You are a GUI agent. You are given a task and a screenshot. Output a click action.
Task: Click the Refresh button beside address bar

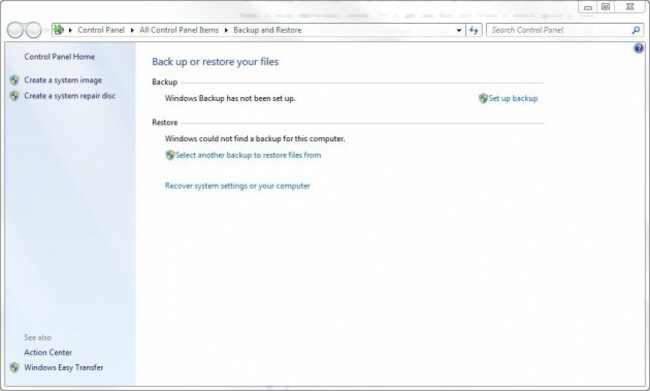point(473,30)
